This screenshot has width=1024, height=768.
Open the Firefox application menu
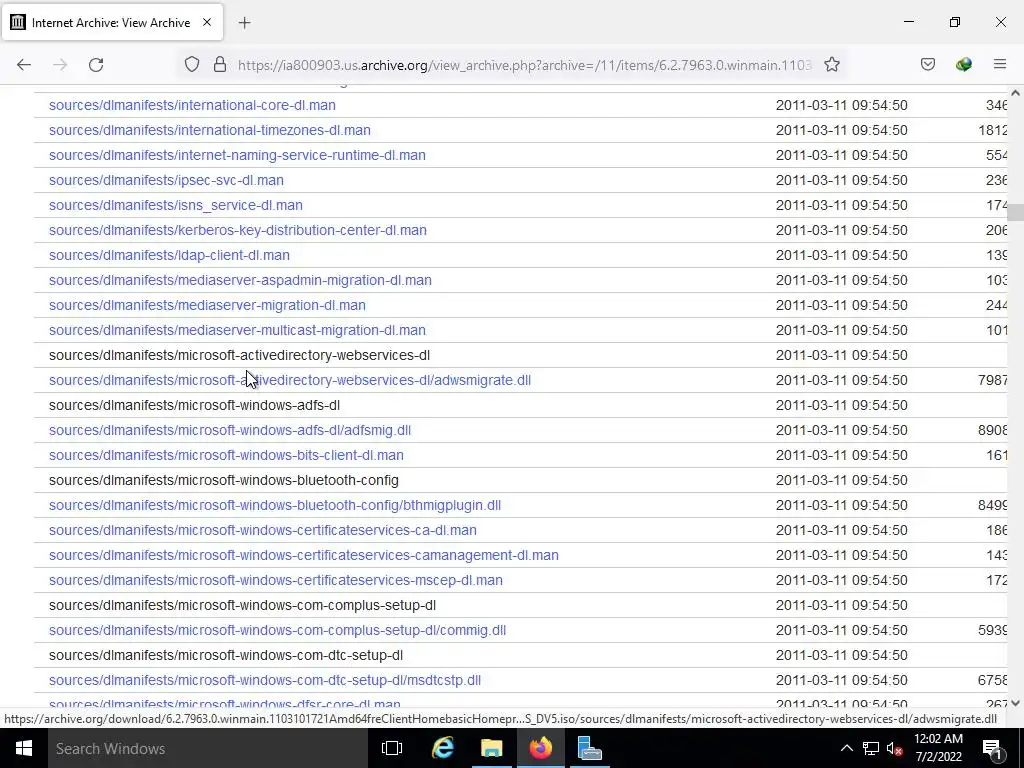pos(1000,65)
